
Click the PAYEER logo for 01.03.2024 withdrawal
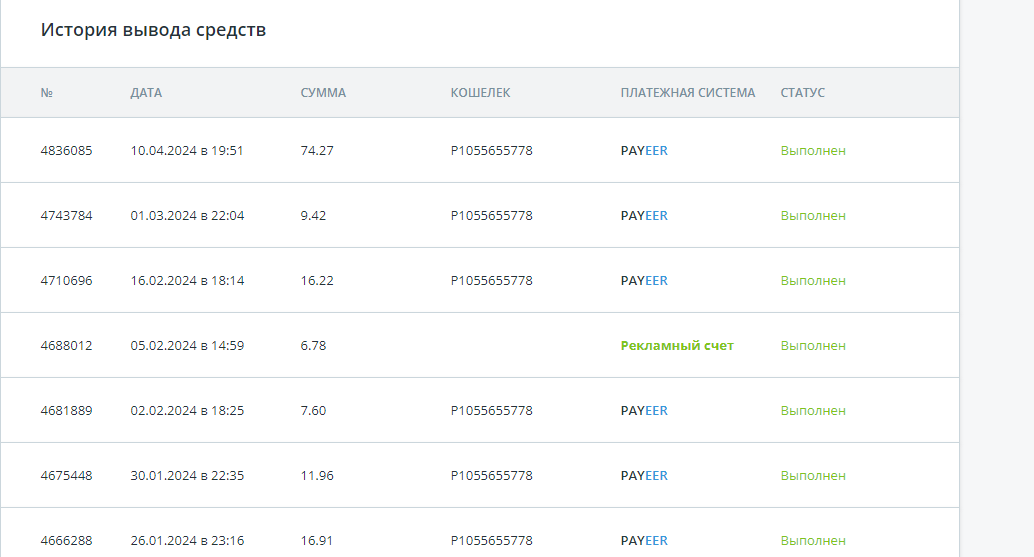[x=644, y=216]
